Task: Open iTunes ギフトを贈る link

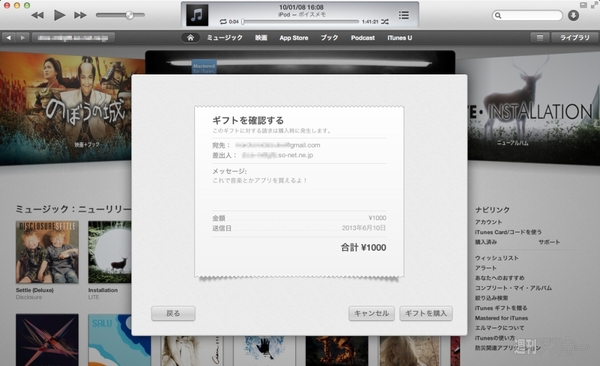Action: point(501,308)
